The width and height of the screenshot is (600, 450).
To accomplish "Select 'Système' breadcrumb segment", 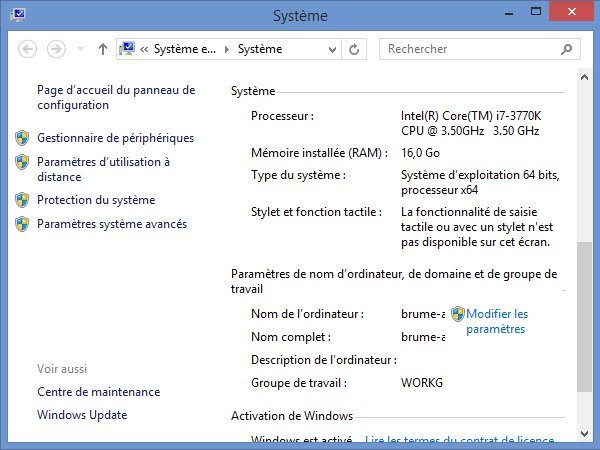I will pyautogui.click(x=260, y=49).
